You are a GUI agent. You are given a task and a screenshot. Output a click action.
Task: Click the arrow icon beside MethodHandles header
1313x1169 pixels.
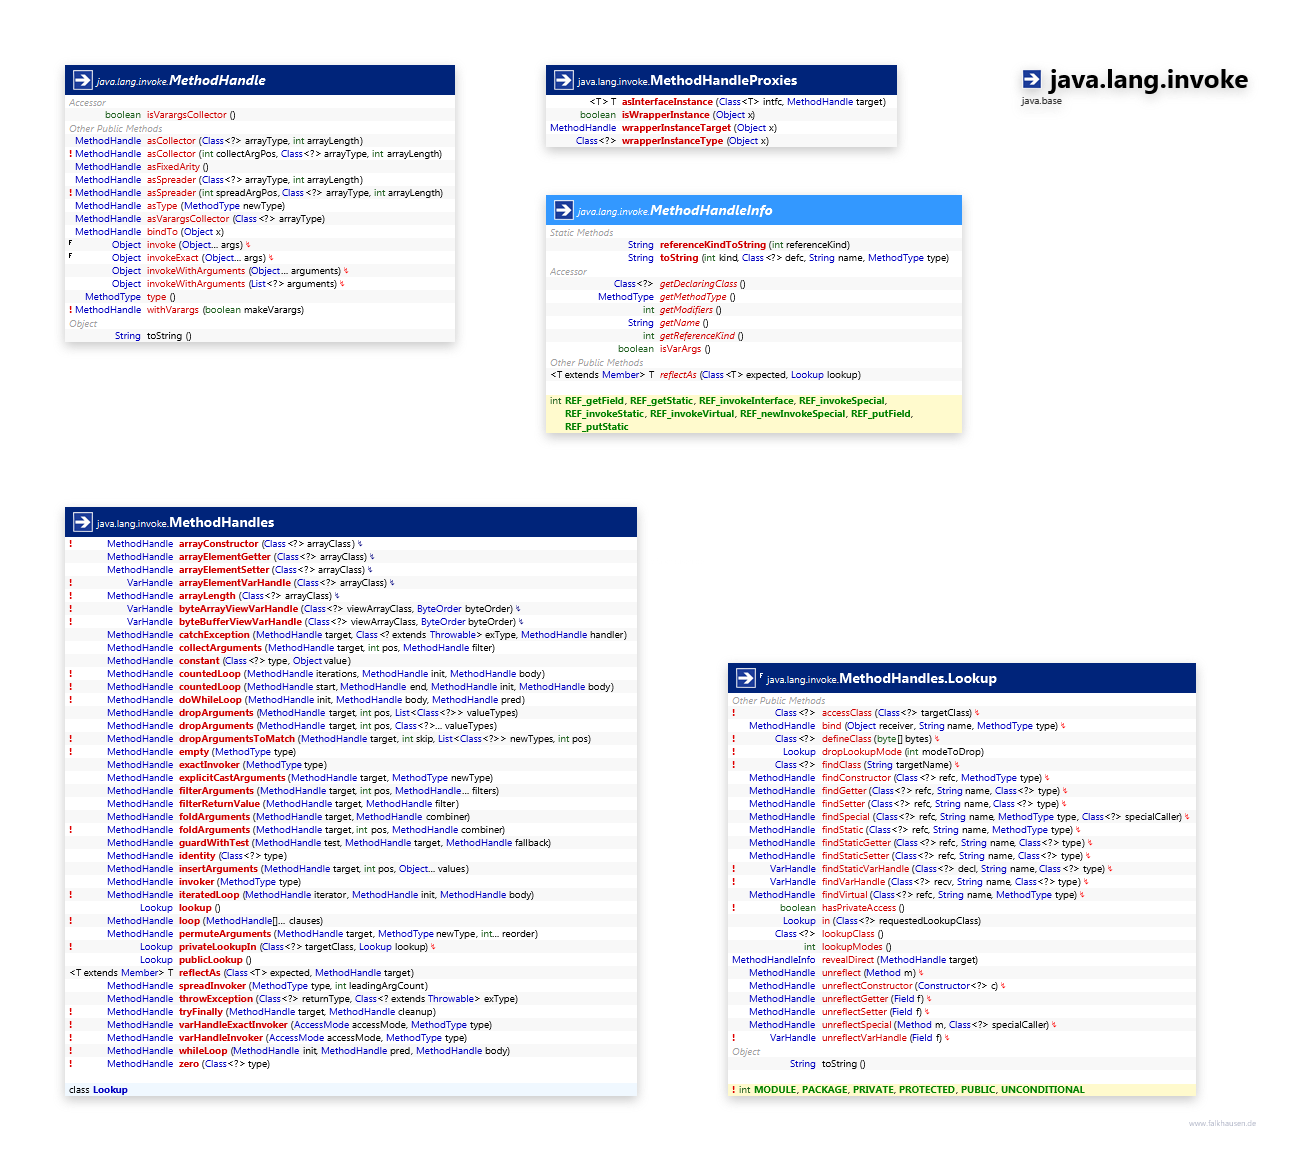coord(83,522)
